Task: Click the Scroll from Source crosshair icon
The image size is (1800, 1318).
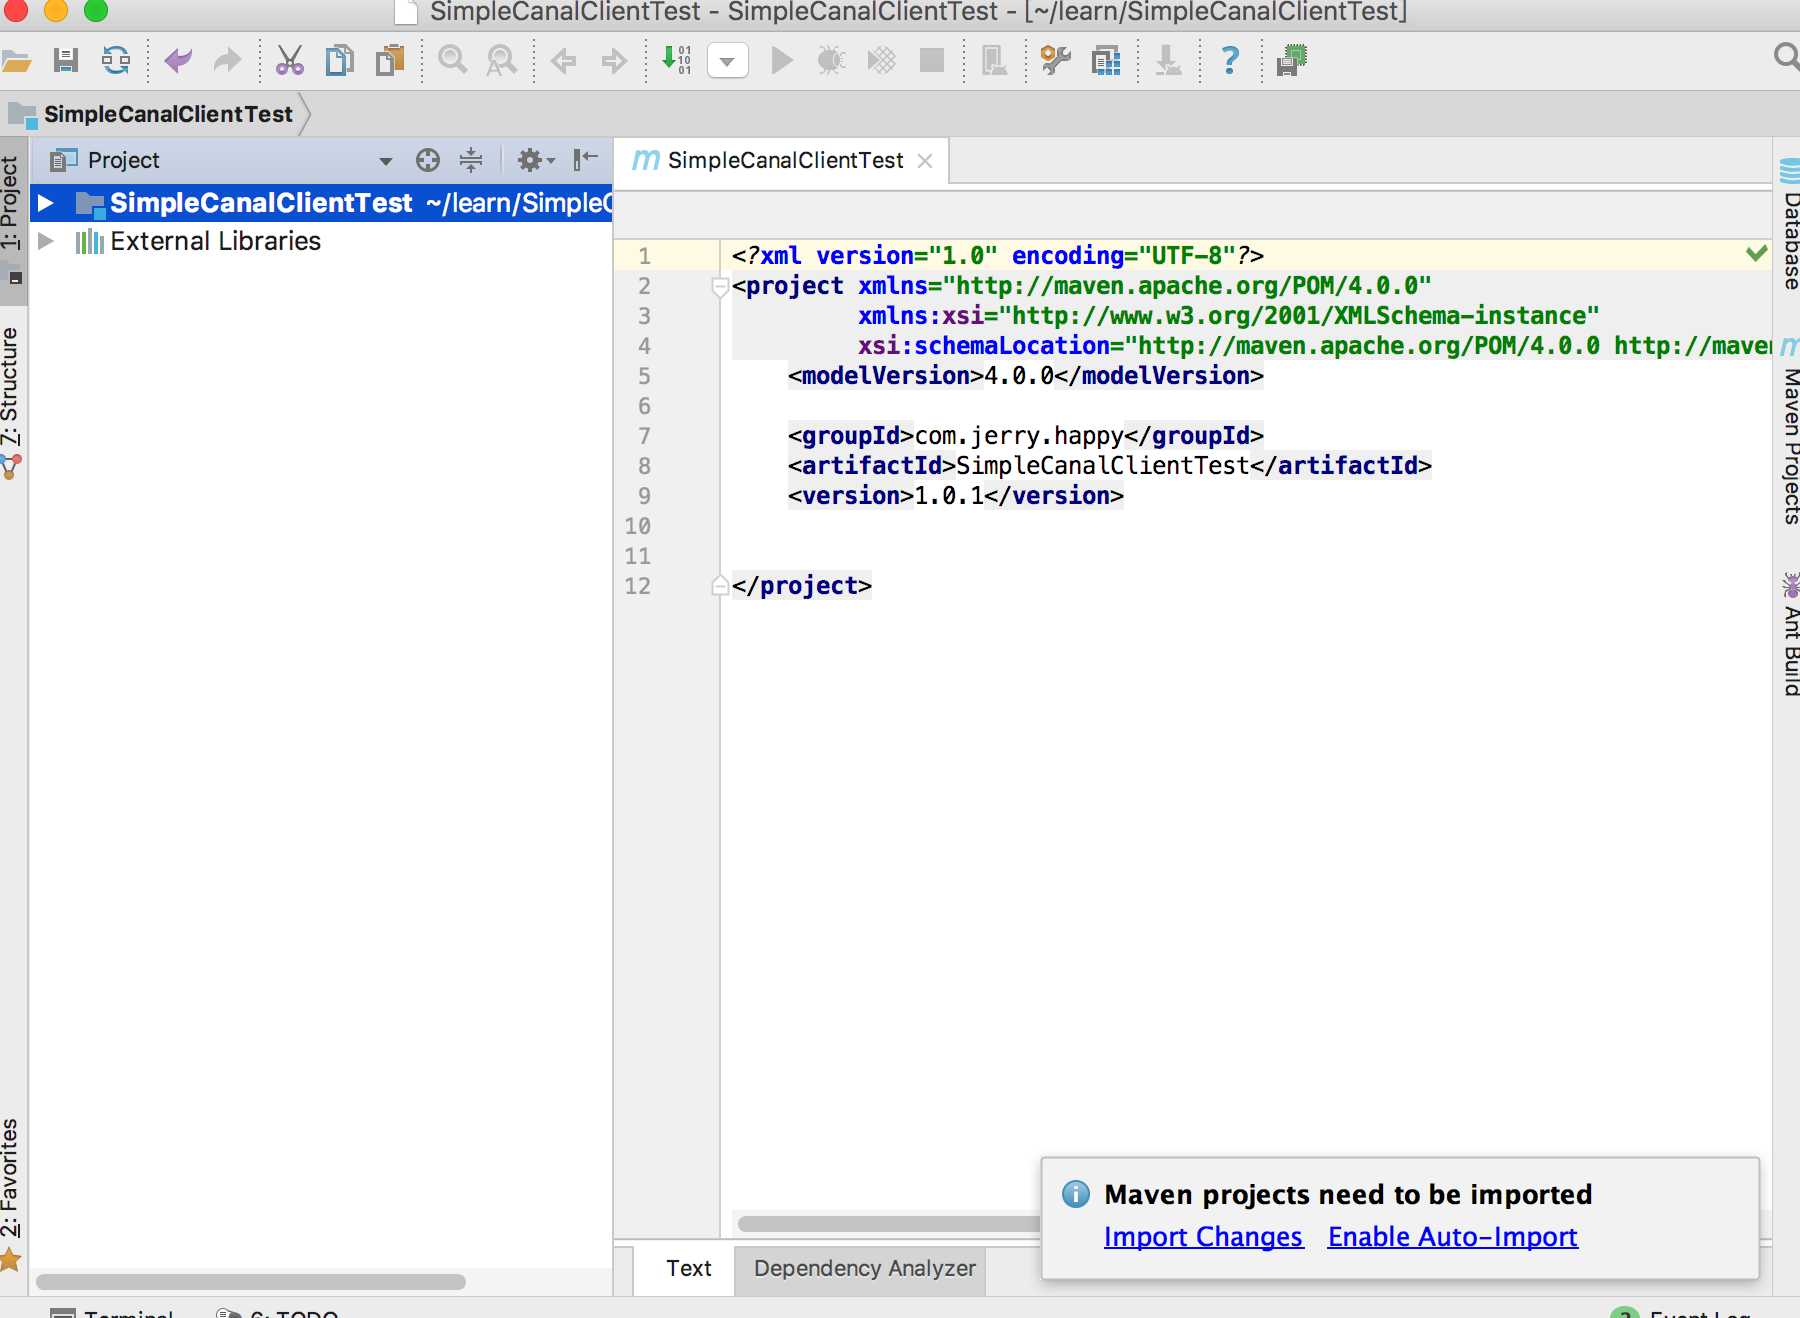Action: [x=428, y=160]
